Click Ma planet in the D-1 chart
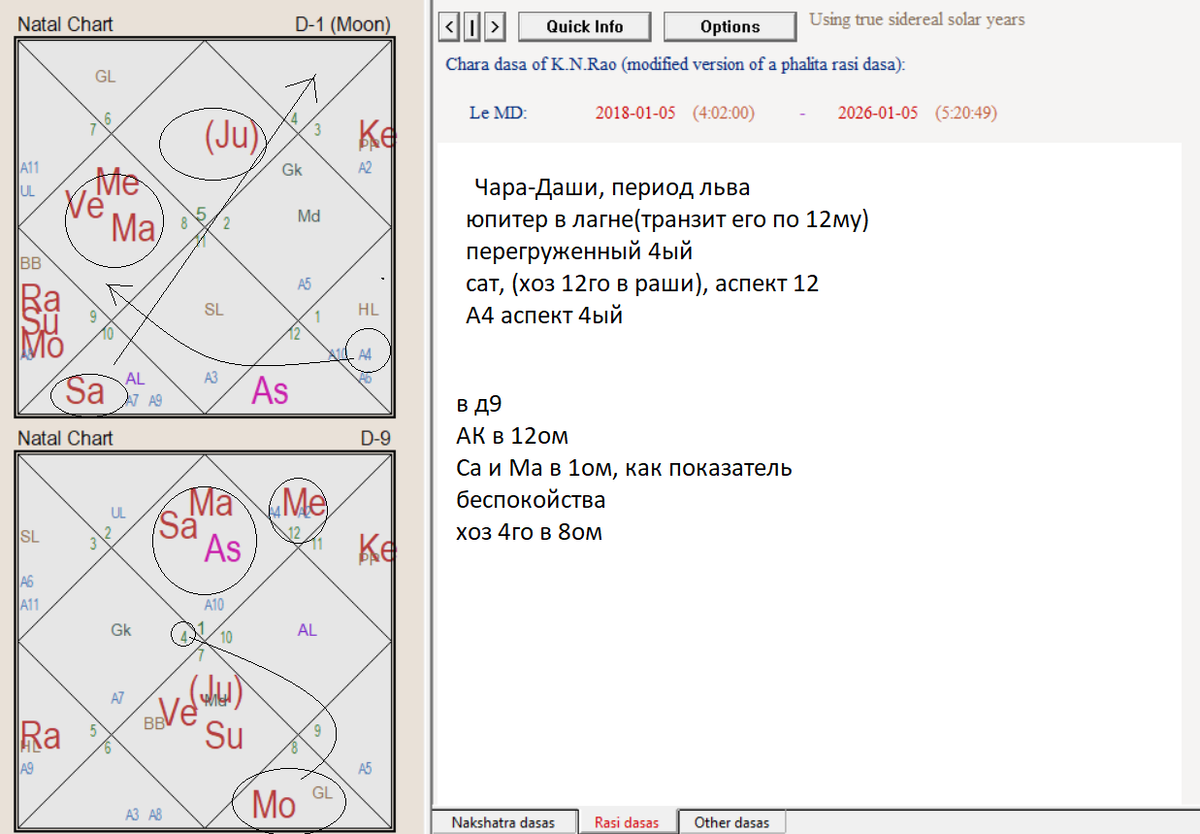This screenshot has width=1200, height=834. [133, 228]
